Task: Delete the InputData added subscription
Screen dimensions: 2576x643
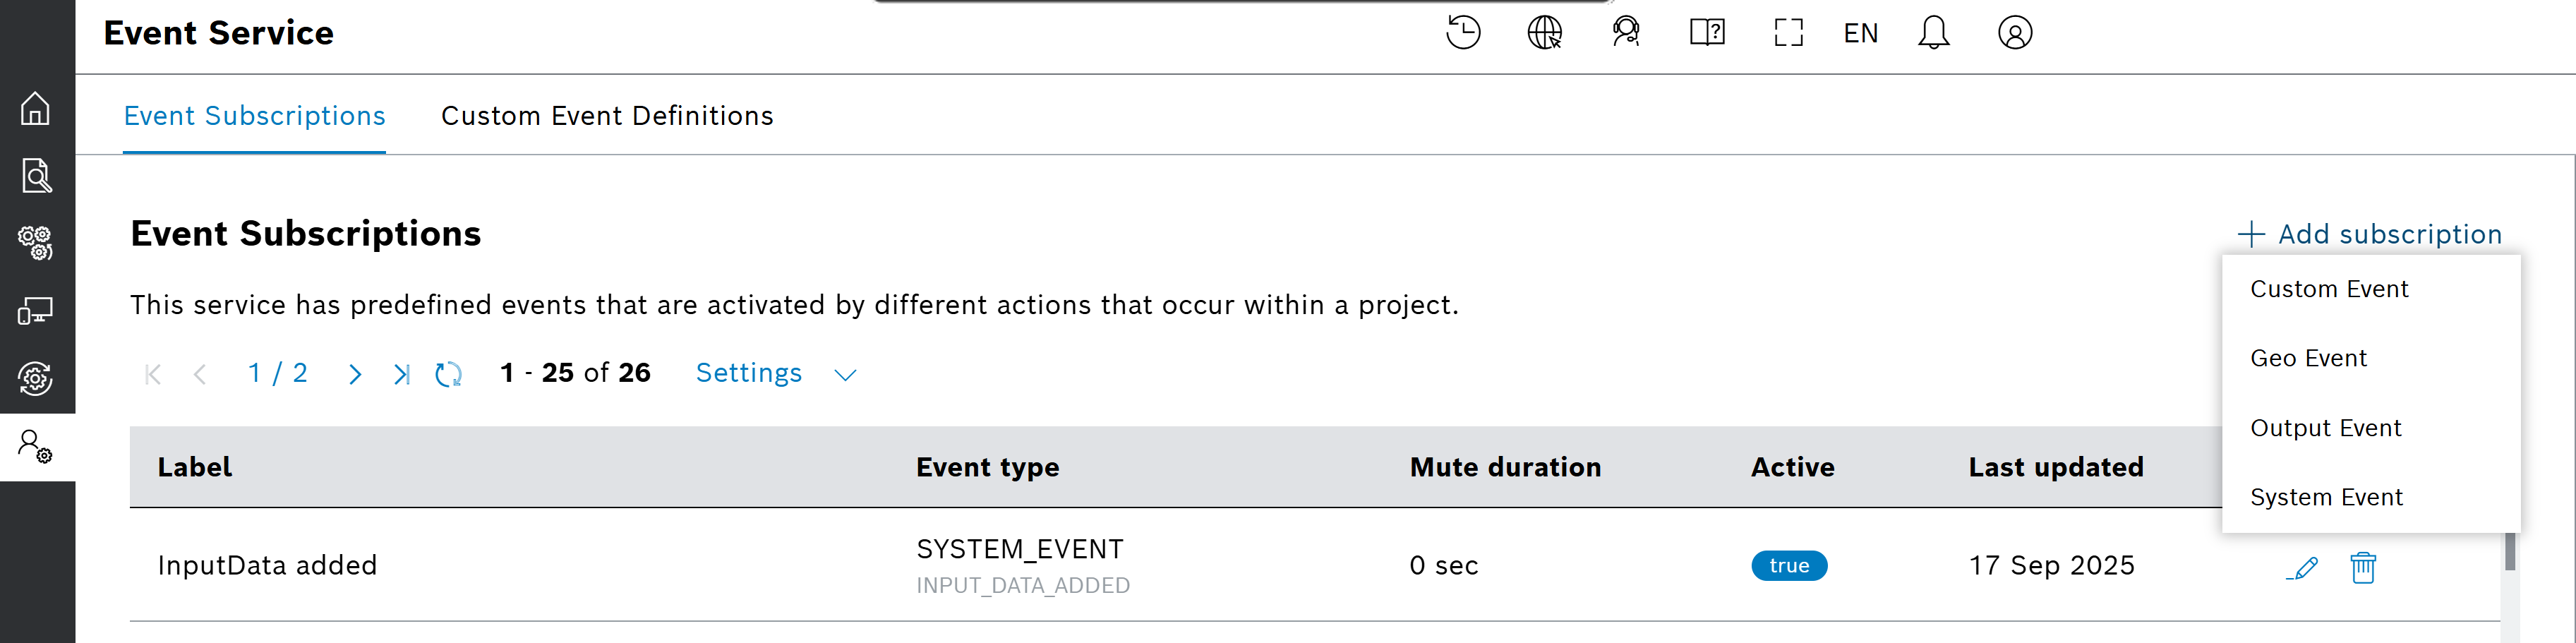Action: 2363,568
